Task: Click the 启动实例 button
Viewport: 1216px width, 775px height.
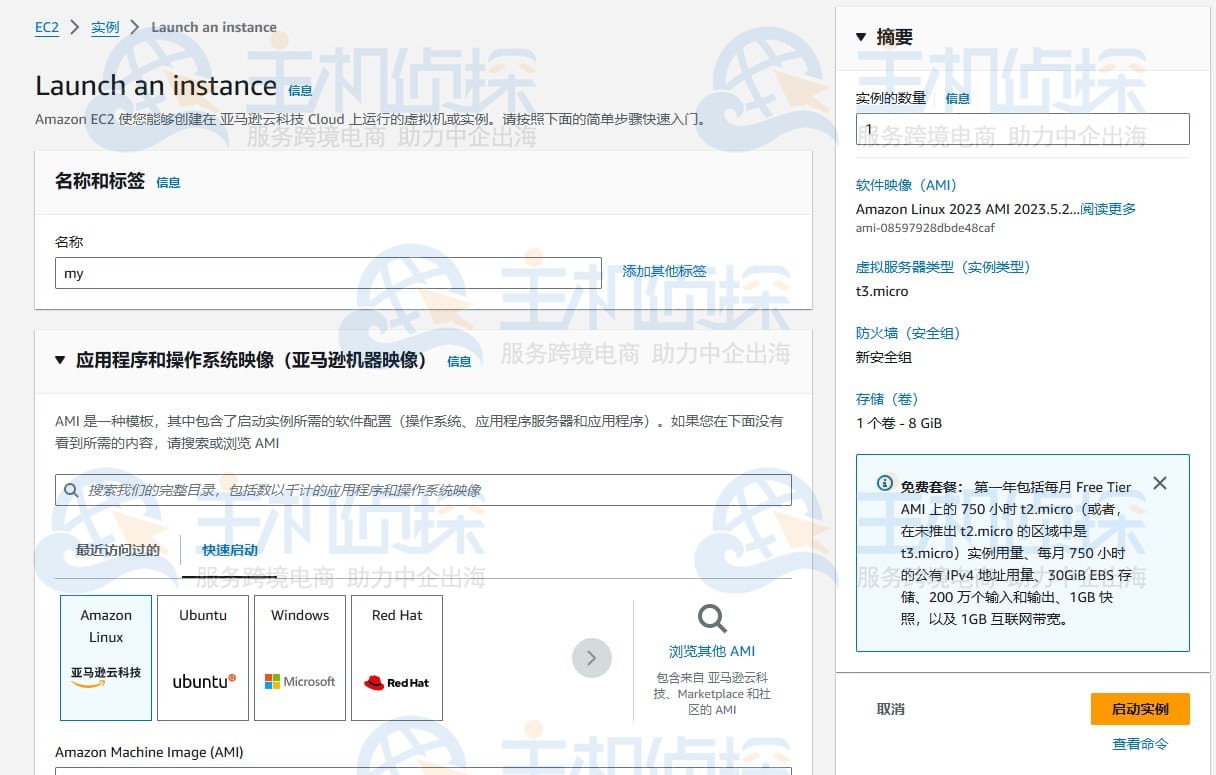Action: (1140, 708)
